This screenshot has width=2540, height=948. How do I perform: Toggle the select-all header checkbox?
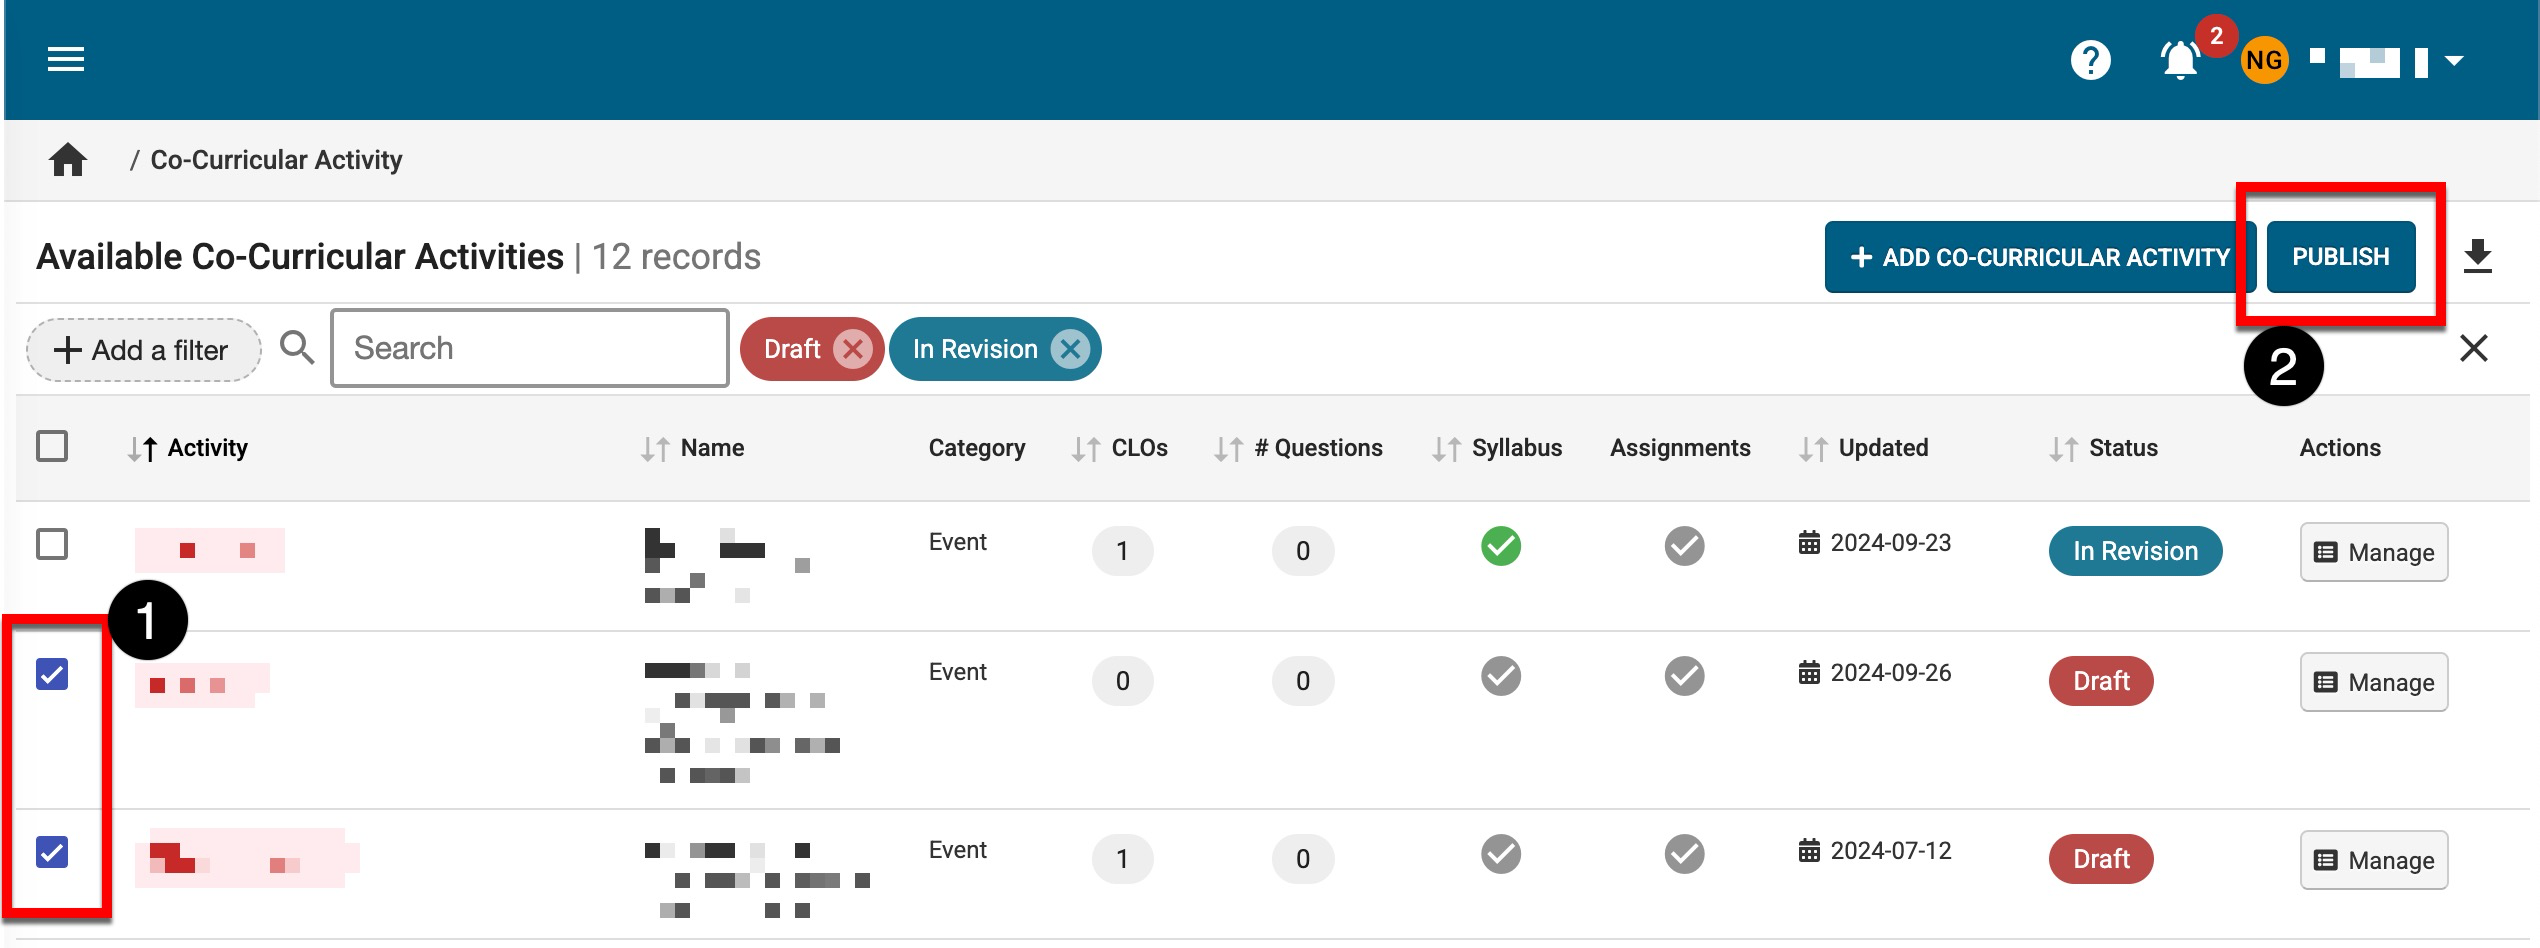pyautogui.click(x=52, y=446)
